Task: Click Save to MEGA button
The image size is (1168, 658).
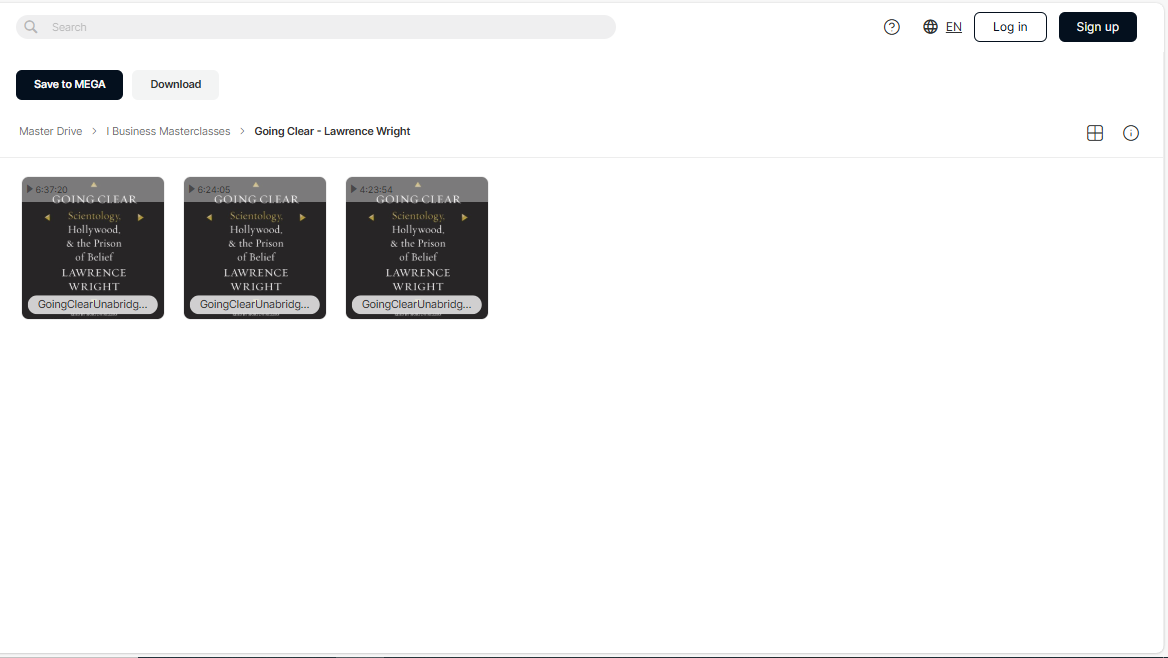Action: pyautogui.click(x=69, y=84)
